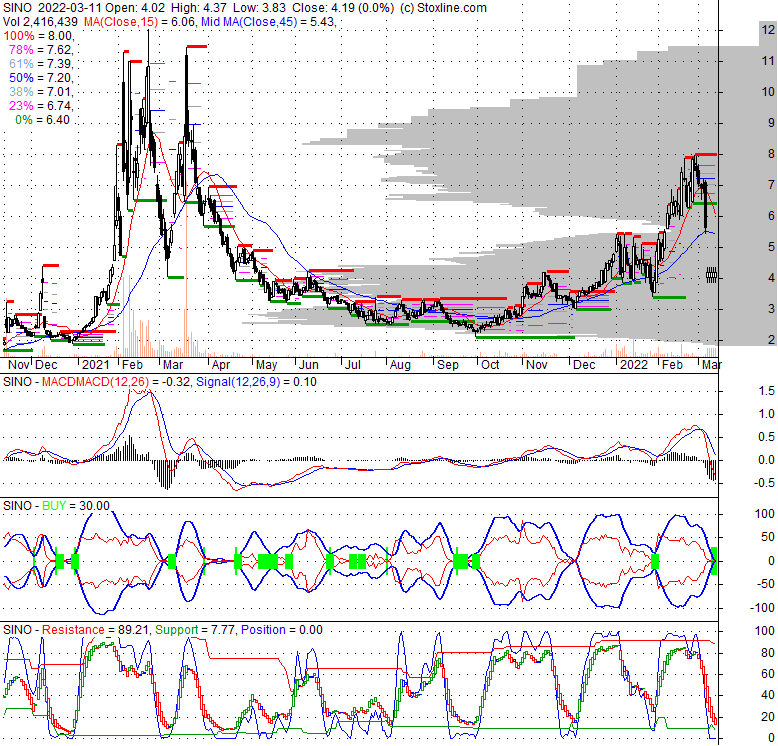The height and width of the screenshot is (746, 778).
Task: Click the Feb label right after 2022
Action: point(672,365)
